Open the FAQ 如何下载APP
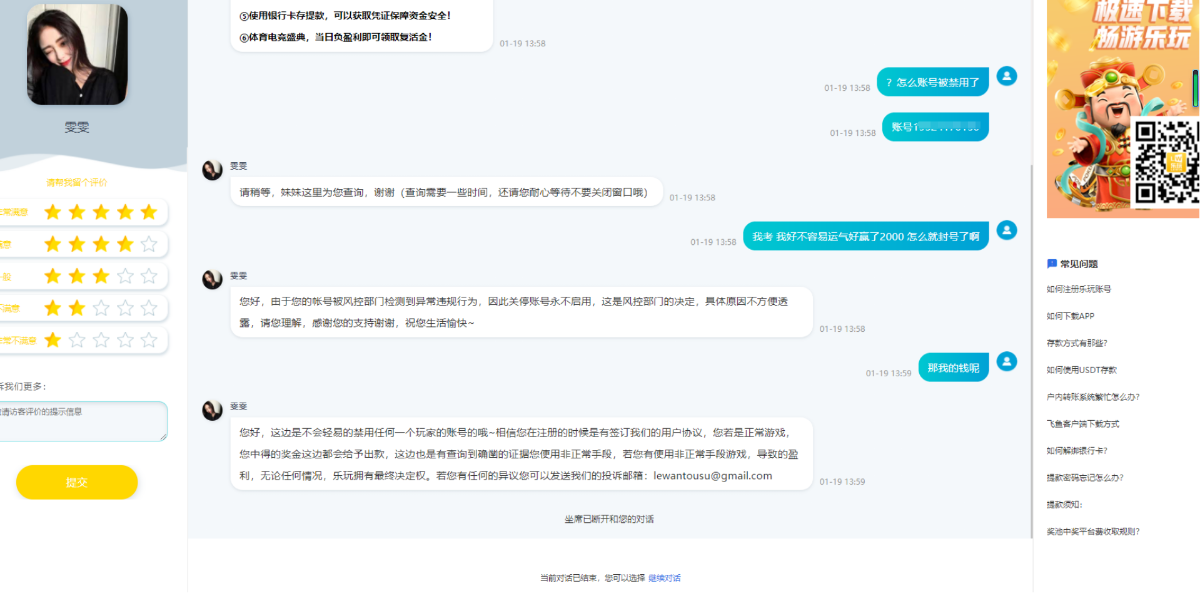1200x613 pixels. tap(1070, 316)
